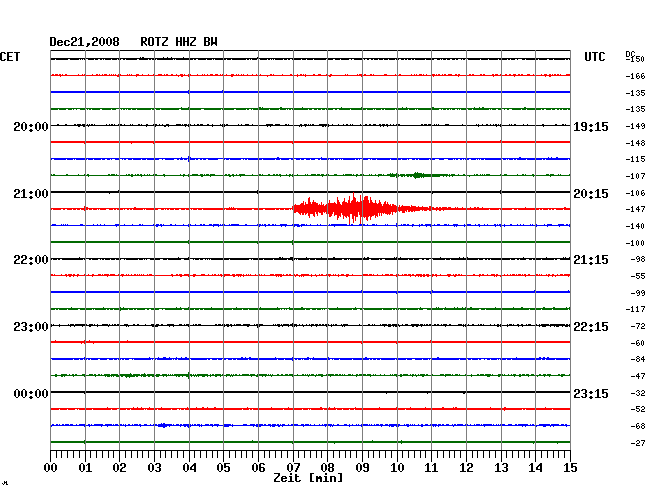The height and width of the screenshot is (494, 650).
Task: Click the 23:15 UTC time label
Action: click(x=591, y=393)
